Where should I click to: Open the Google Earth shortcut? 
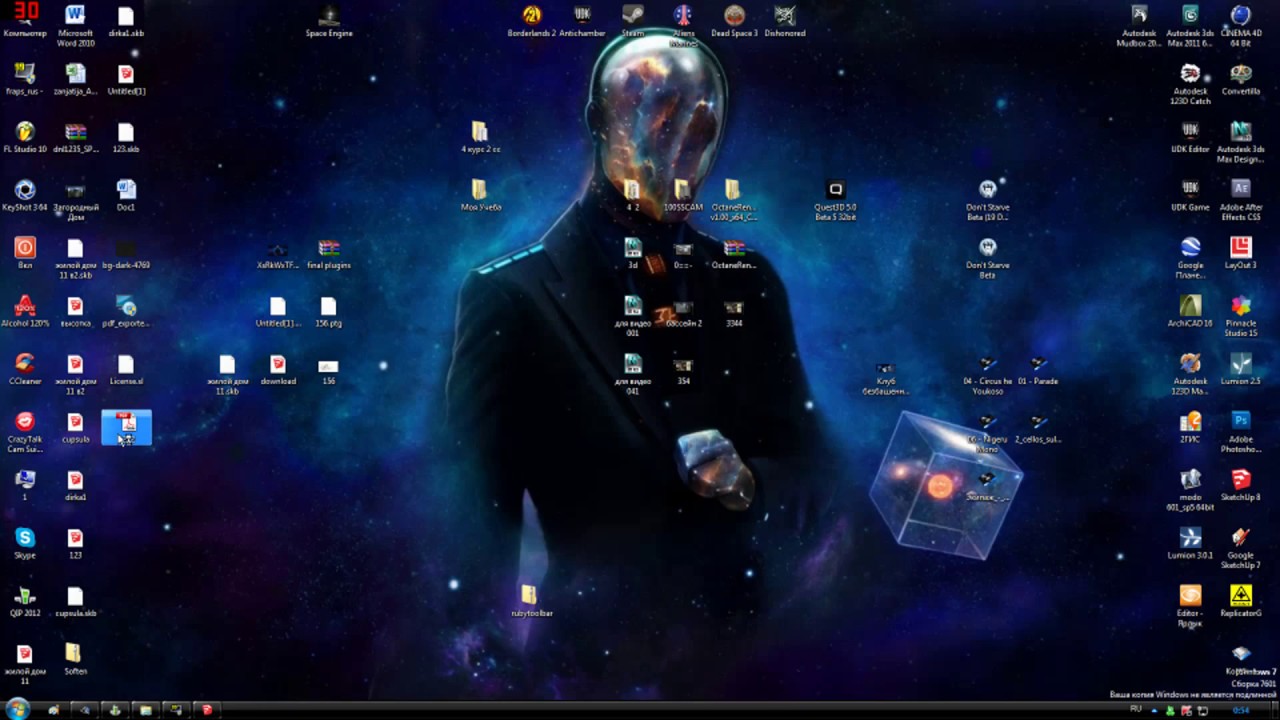[x=1190, y=257]
